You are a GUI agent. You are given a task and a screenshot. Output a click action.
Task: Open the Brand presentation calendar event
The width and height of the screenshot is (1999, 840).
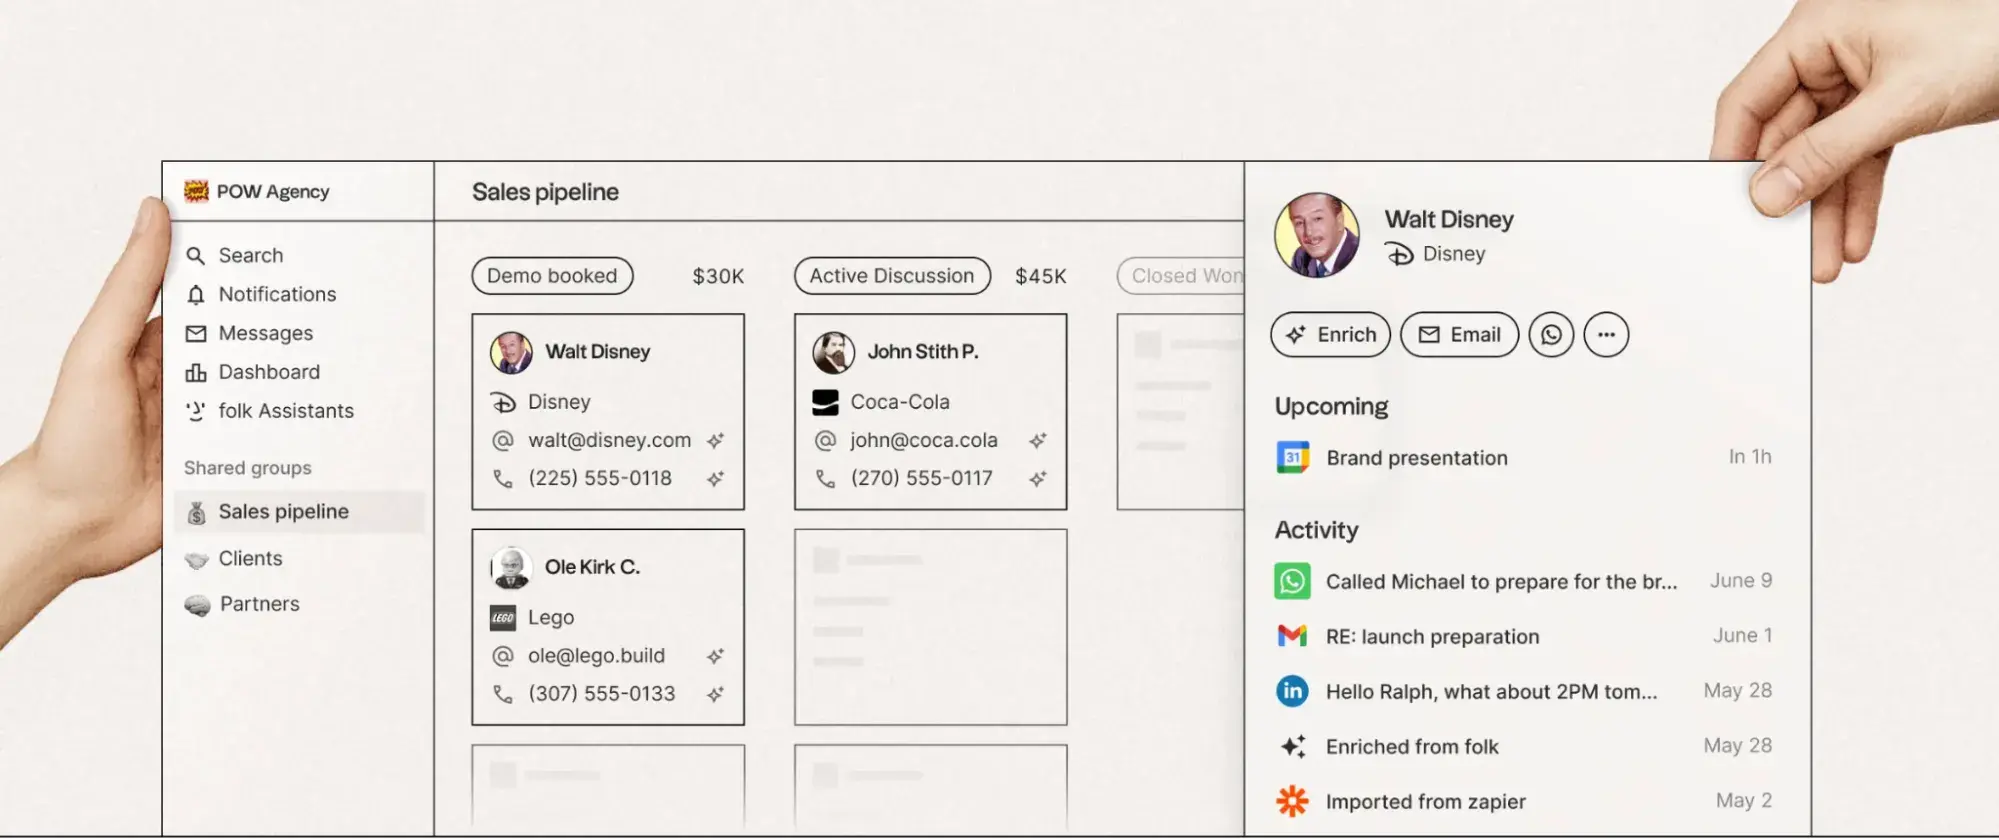point(1523,458)
